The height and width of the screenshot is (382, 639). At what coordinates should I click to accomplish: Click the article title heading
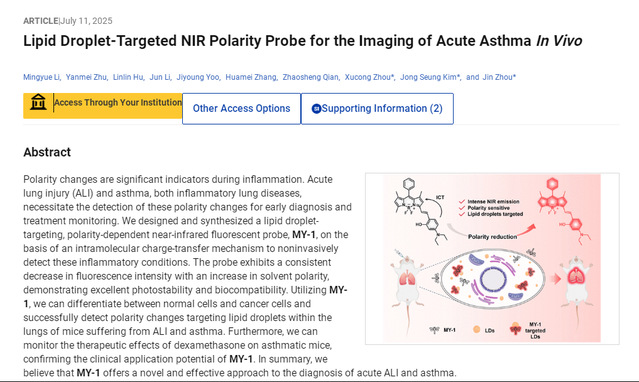point(302,41)
